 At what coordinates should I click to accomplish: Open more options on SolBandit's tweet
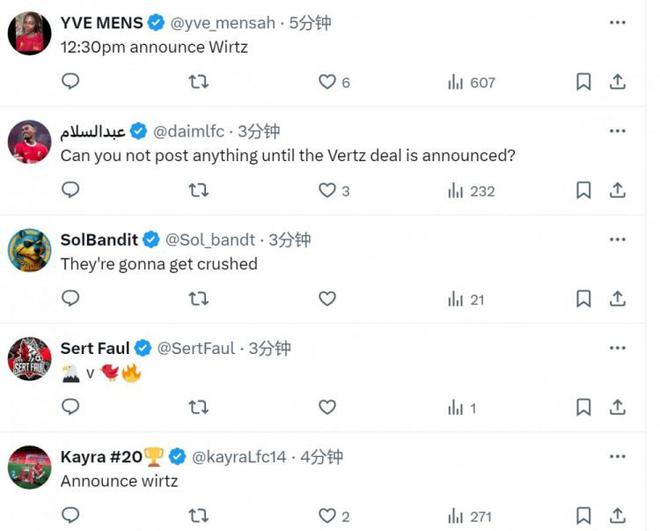coord(617,240)
